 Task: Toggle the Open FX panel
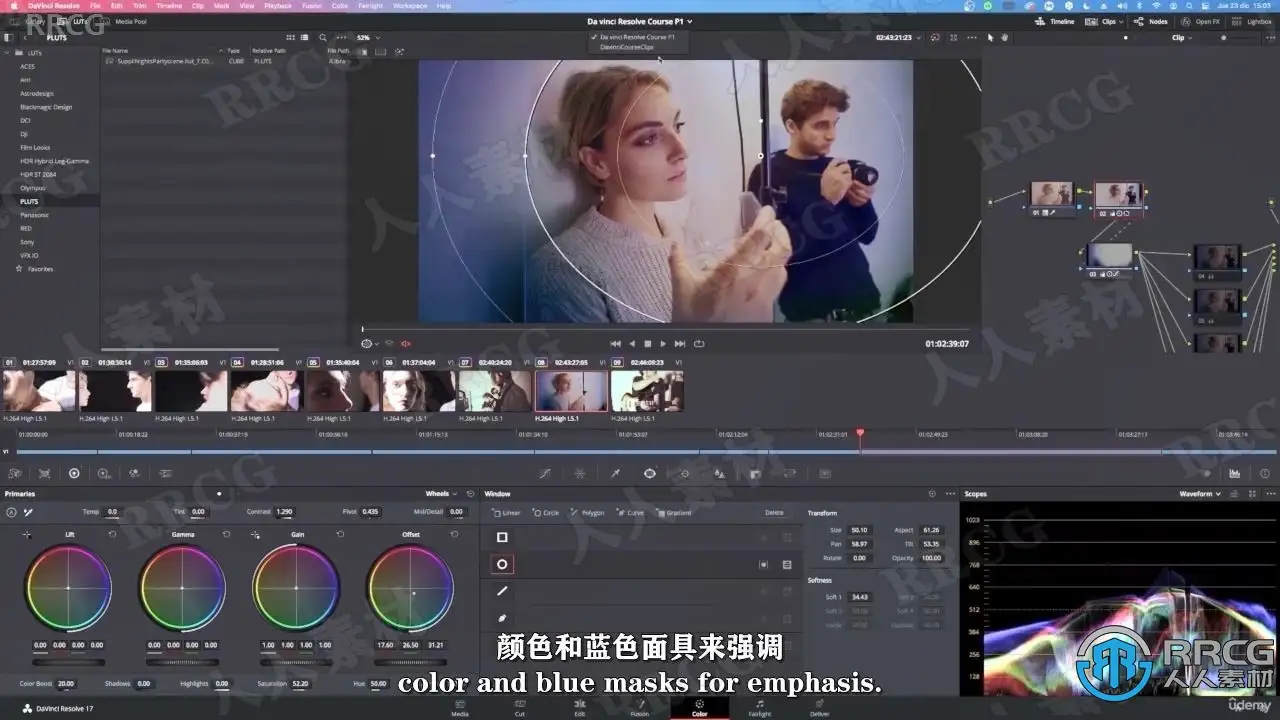pyautogui.click(x=1202, y=21)
